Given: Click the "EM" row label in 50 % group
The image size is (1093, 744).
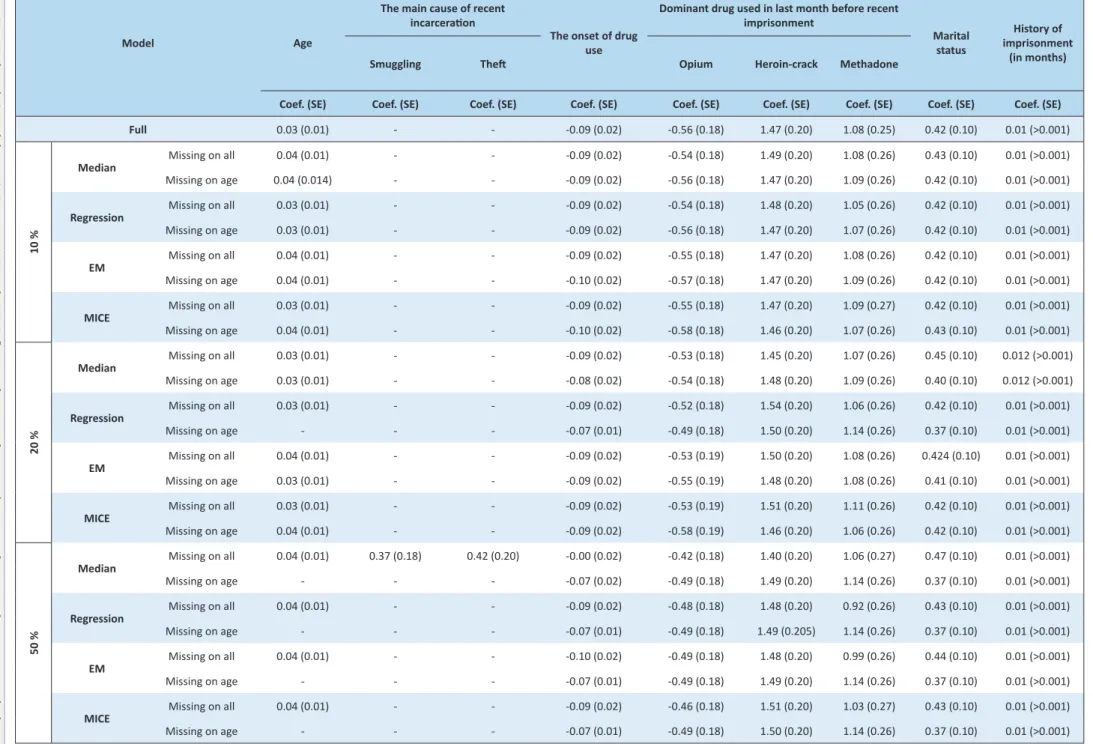Looking at the screenshot, I should [97, 669].
